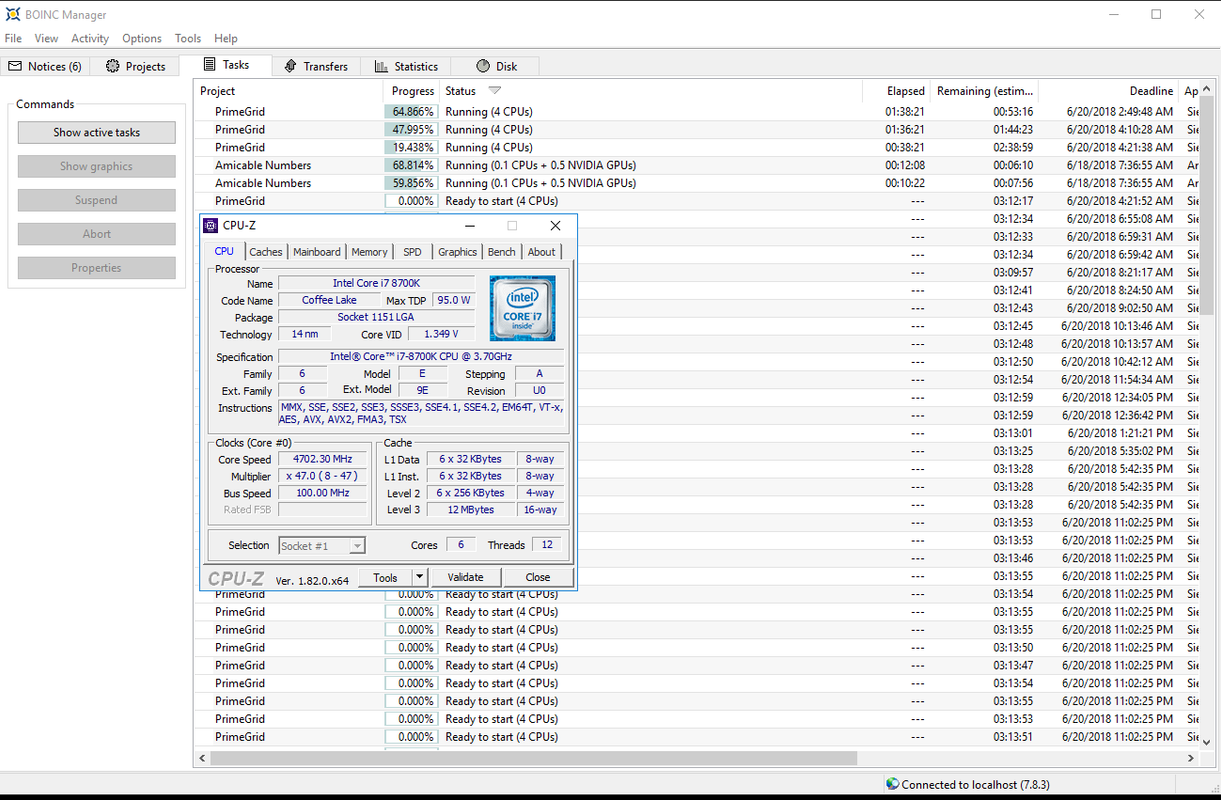Click the Intel Core i7 8700K name field
This screenshot has height=800, width=1221.
click(x=376, y=284)
